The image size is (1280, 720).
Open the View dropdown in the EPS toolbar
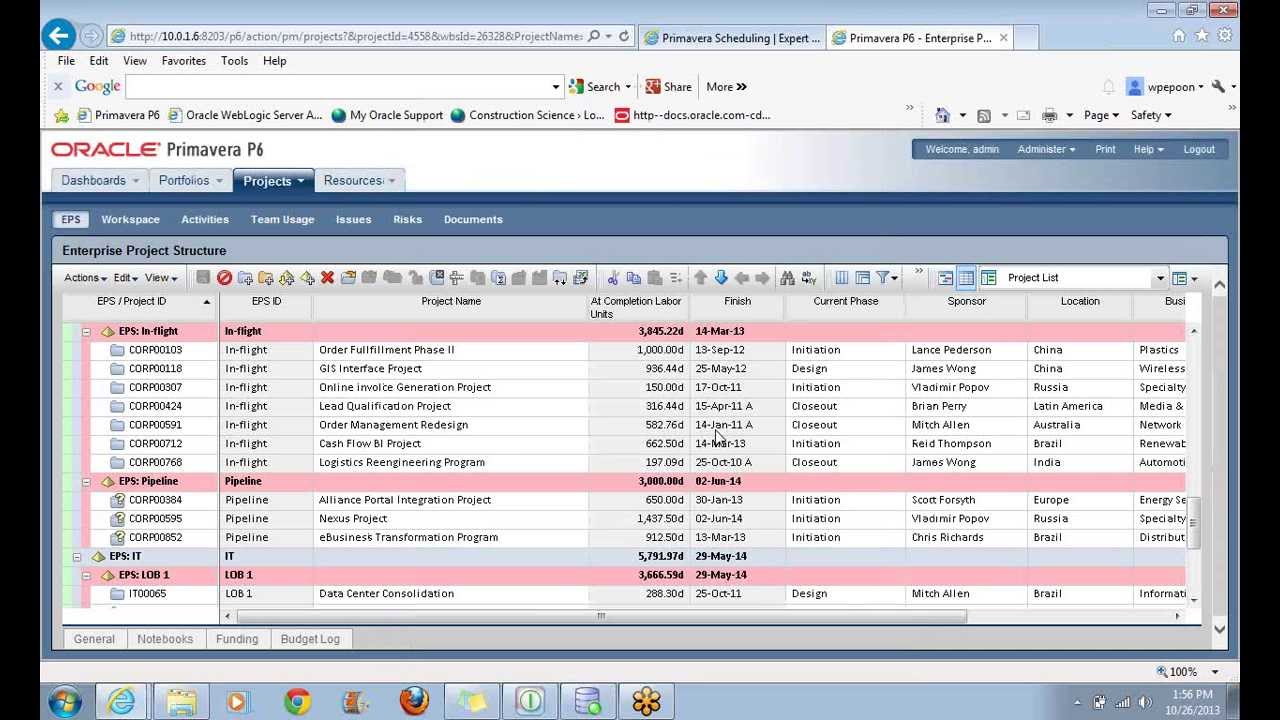tap(161, 278)
